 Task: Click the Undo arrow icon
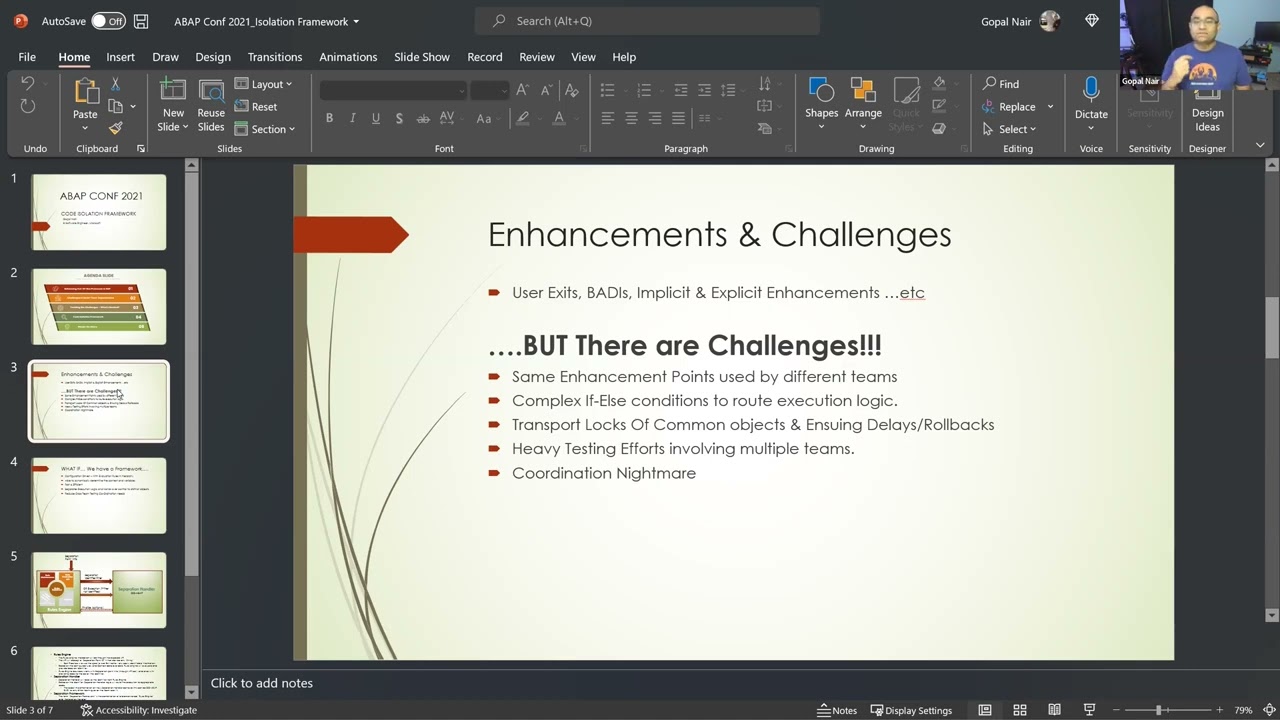pyautogui.click(x=28, y=84)
